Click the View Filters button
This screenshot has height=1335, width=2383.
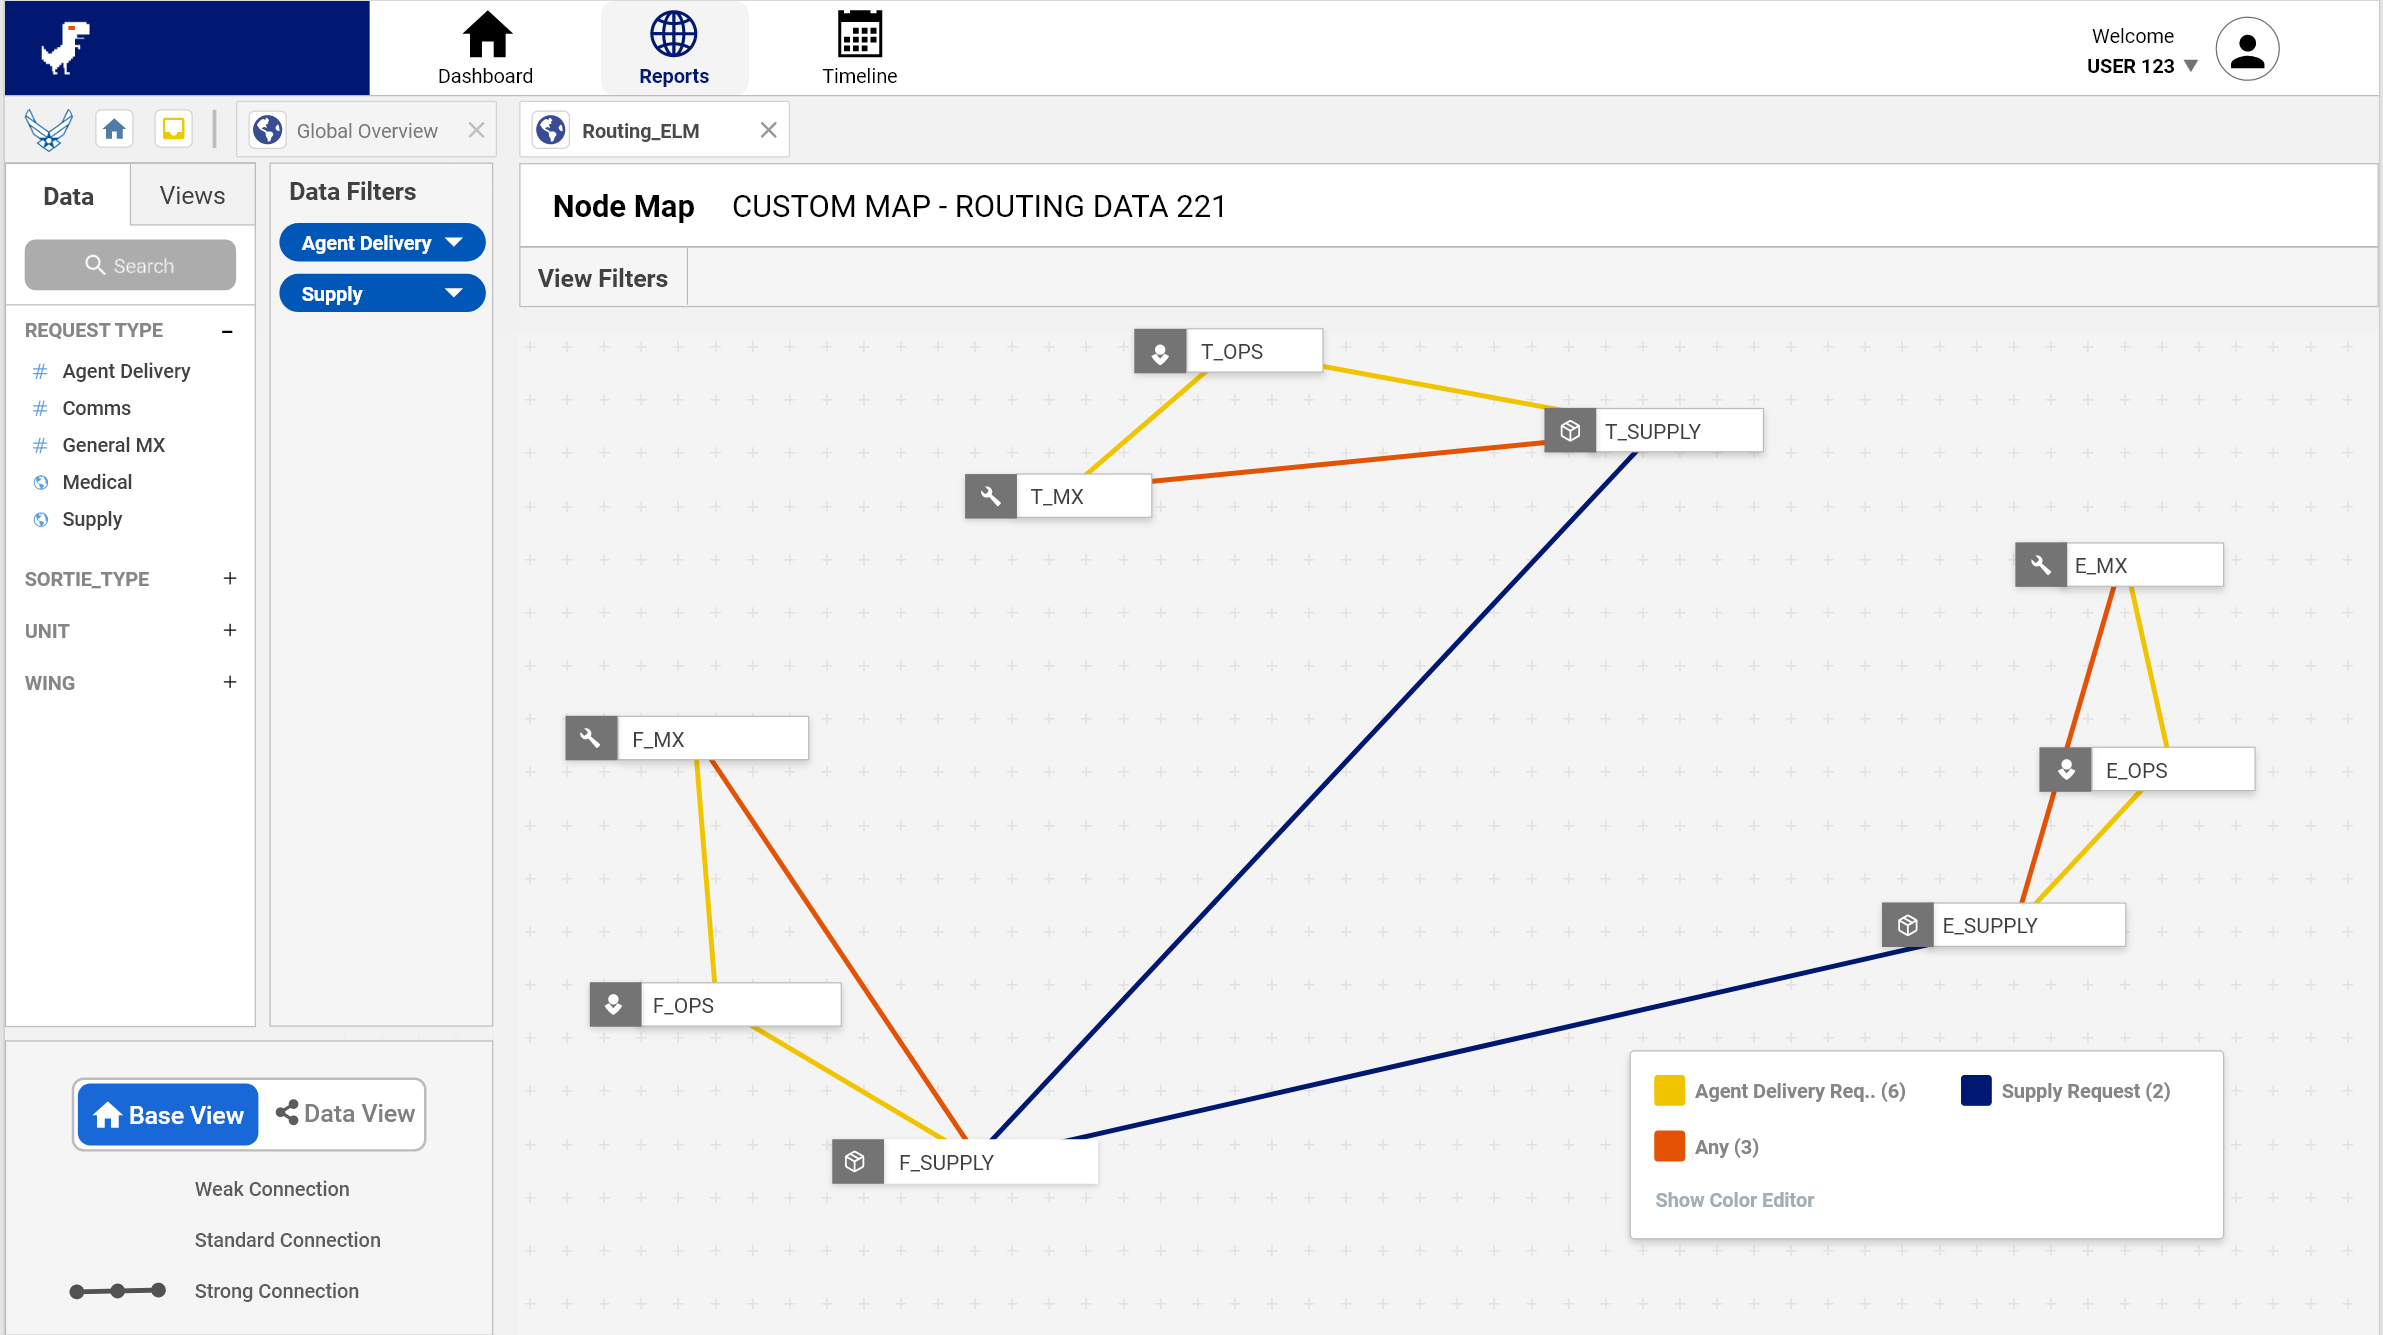point(602,278)
